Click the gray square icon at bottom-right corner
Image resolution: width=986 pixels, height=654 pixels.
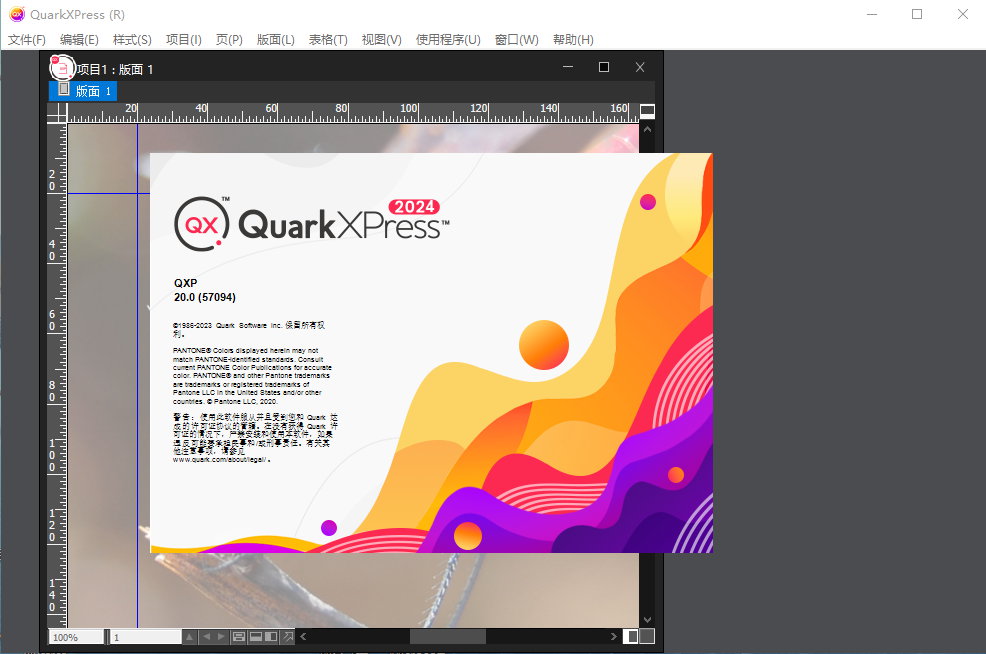coord(647,636)
